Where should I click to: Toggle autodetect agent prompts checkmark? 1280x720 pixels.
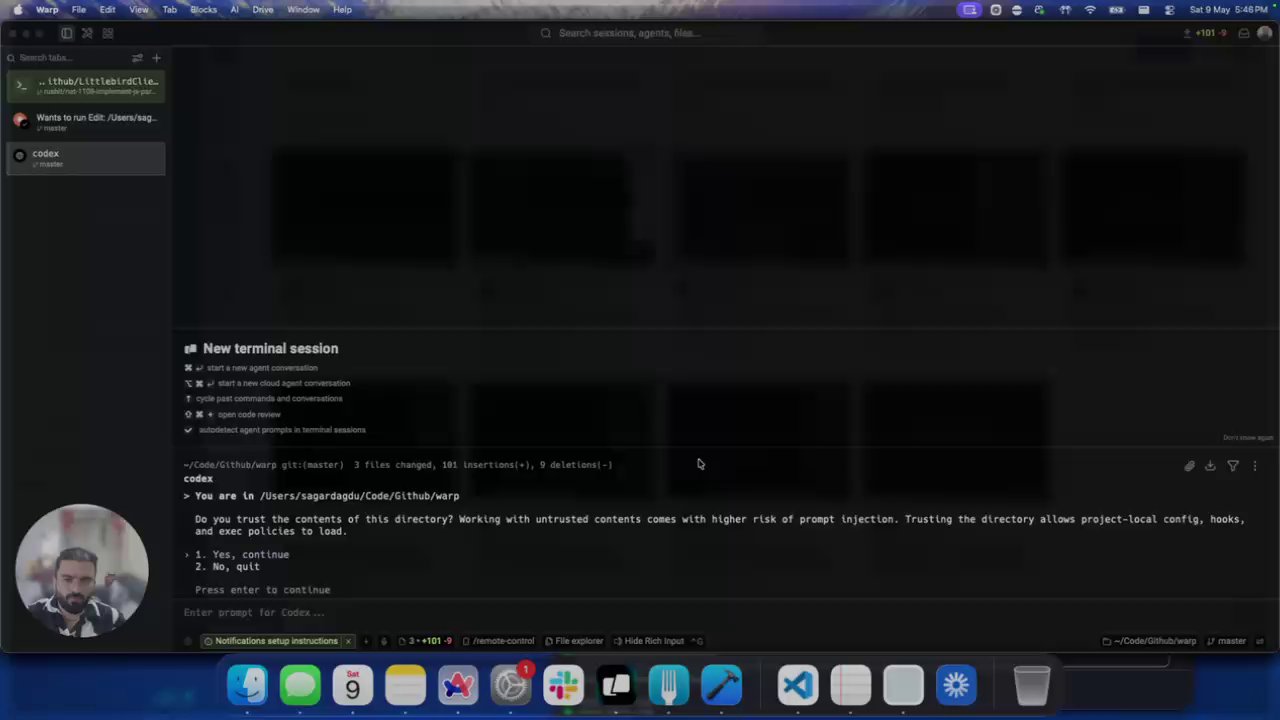click(188, 430)
